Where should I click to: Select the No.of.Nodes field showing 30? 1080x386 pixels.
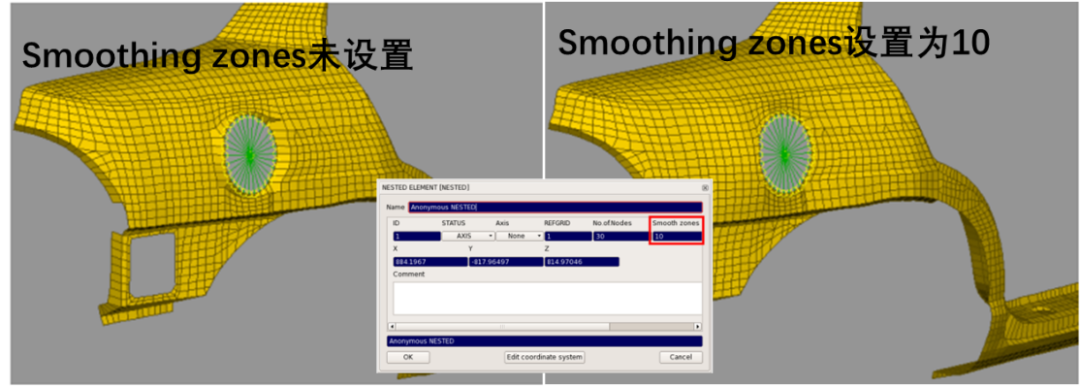621,236
